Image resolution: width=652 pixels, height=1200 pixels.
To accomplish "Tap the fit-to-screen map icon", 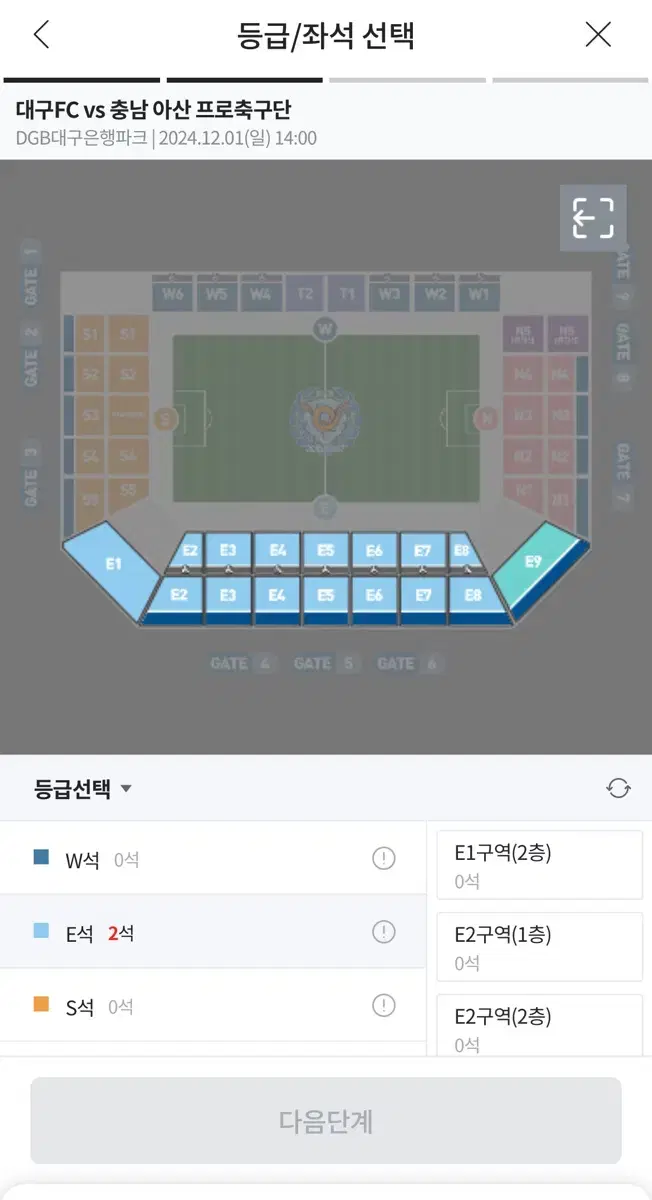I will tap(593, 218).
